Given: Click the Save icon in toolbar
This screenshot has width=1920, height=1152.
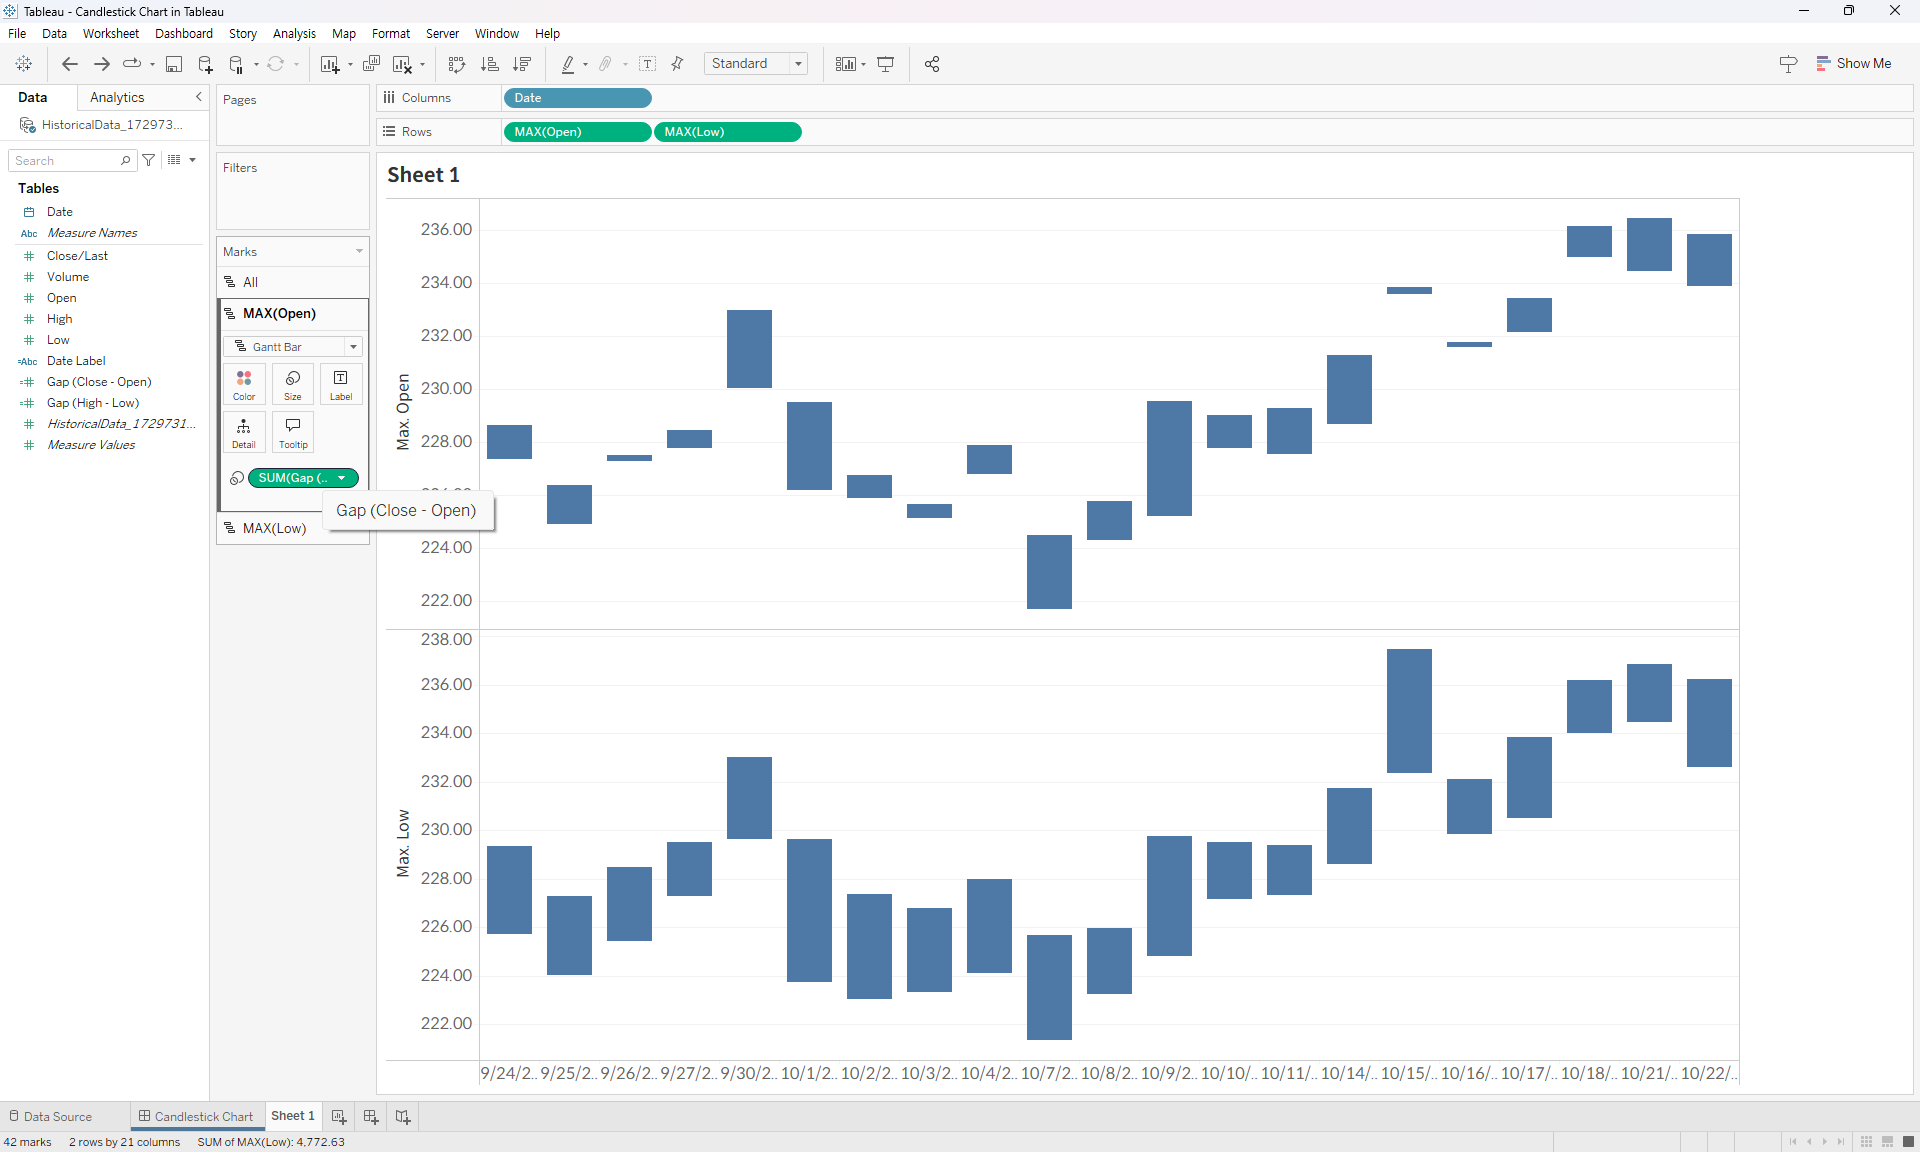Looking at the screenshot, I should tap(174, 64).
